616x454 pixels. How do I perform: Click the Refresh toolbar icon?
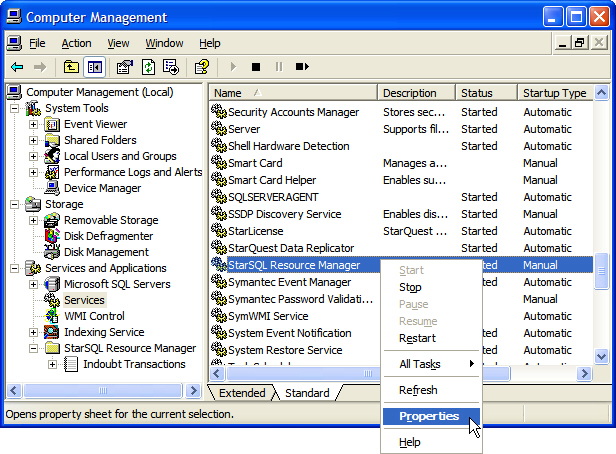coord(148,67)
